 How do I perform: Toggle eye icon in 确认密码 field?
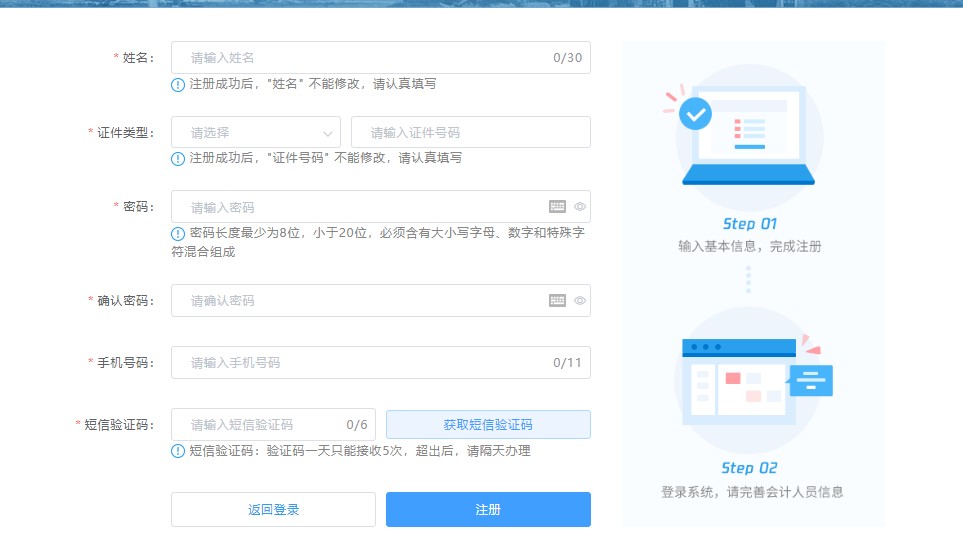tap(580, 301)
